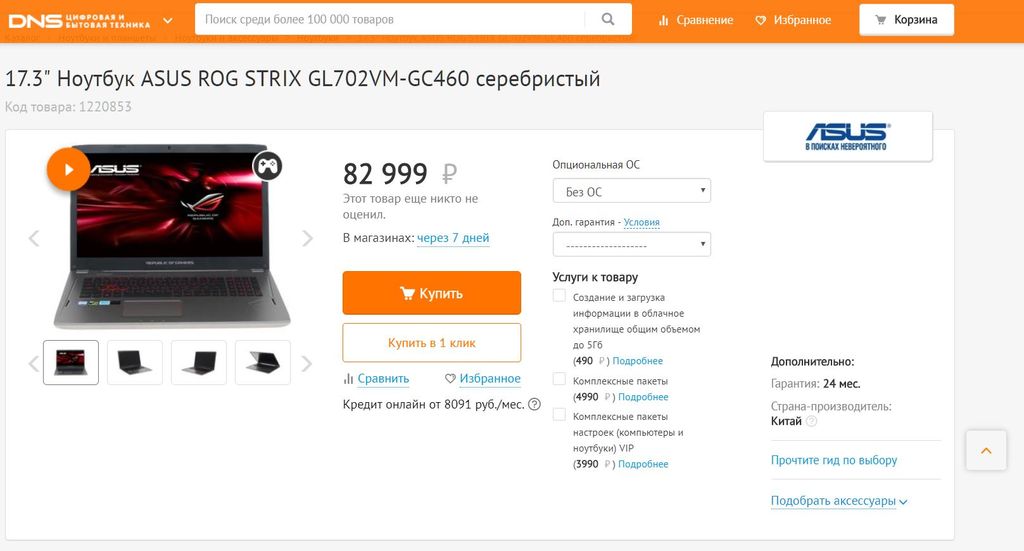The height and width of the screenshot is (551, 1024).
Task: Click the search magnifier icon
Action: coord(608,19)
